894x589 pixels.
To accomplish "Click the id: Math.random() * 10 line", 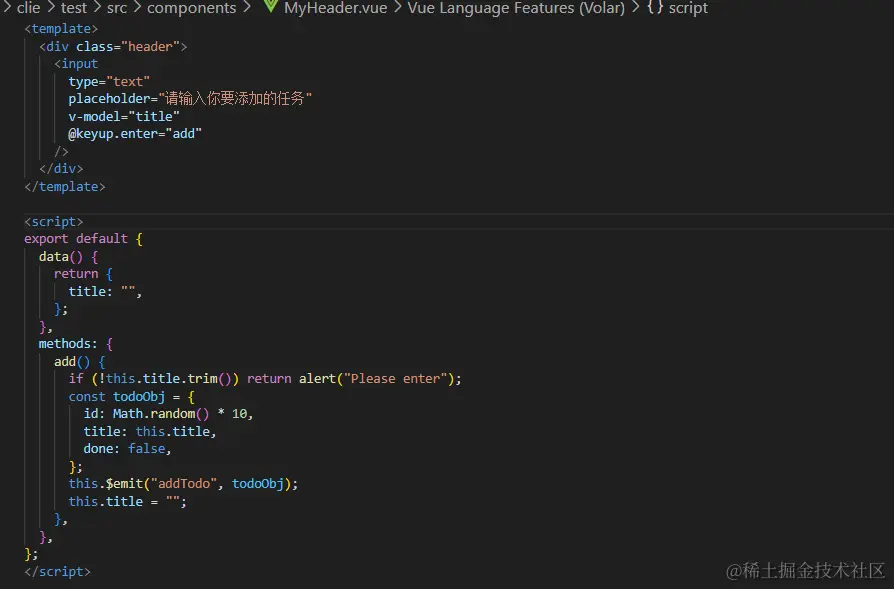I will pos(168,414).
